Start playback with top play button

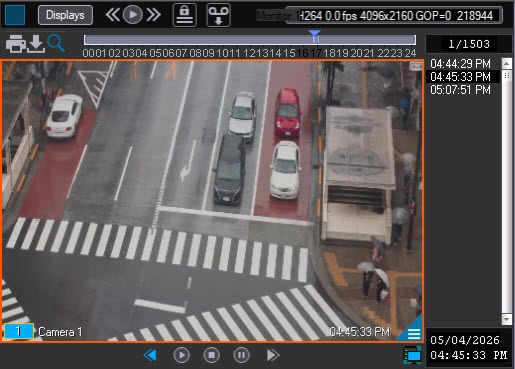pyautogui.click(x=133, y=15)
